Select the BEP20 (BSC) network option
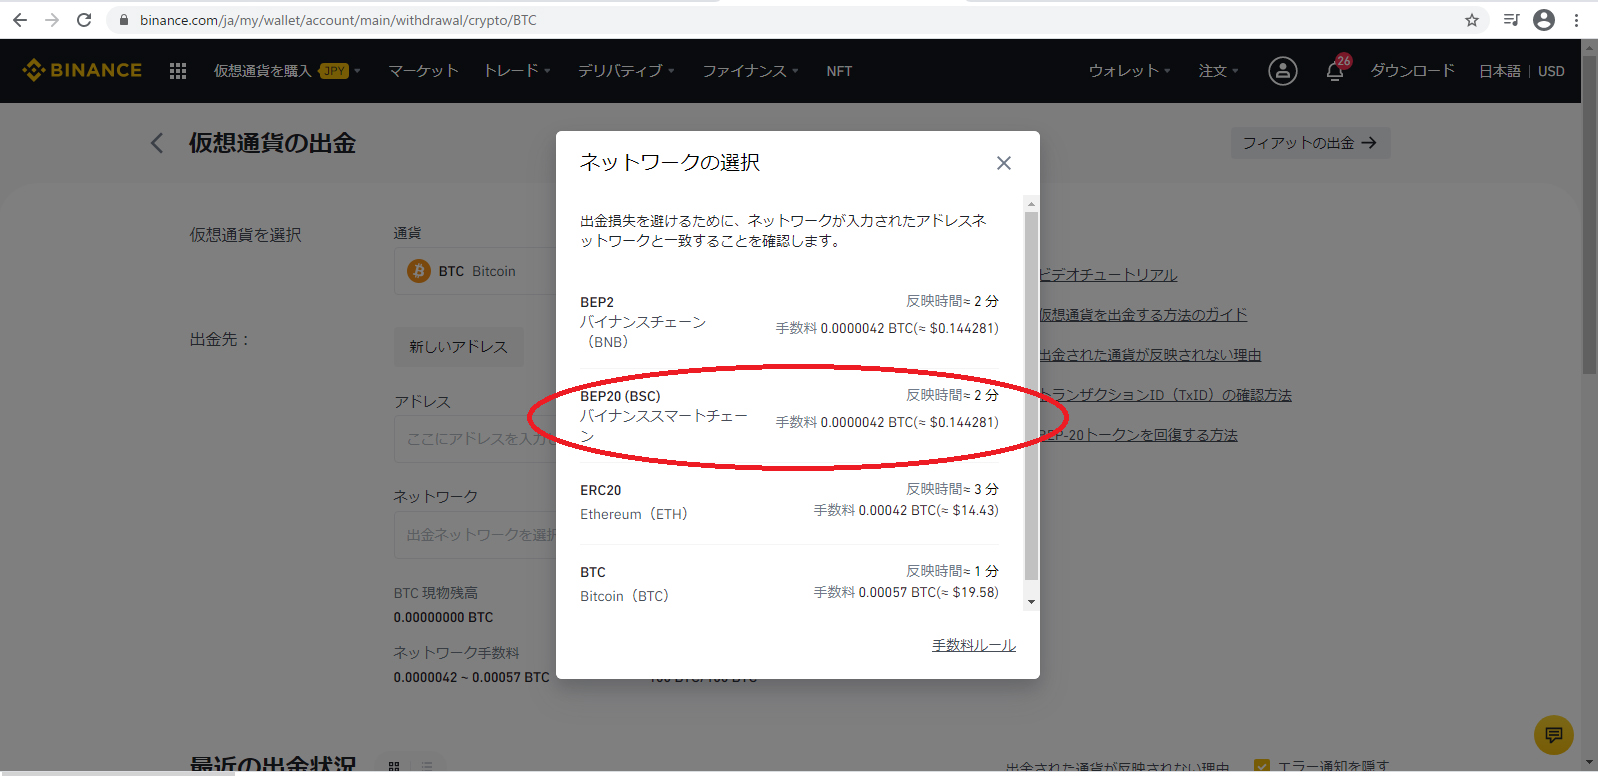 (789, 415)
